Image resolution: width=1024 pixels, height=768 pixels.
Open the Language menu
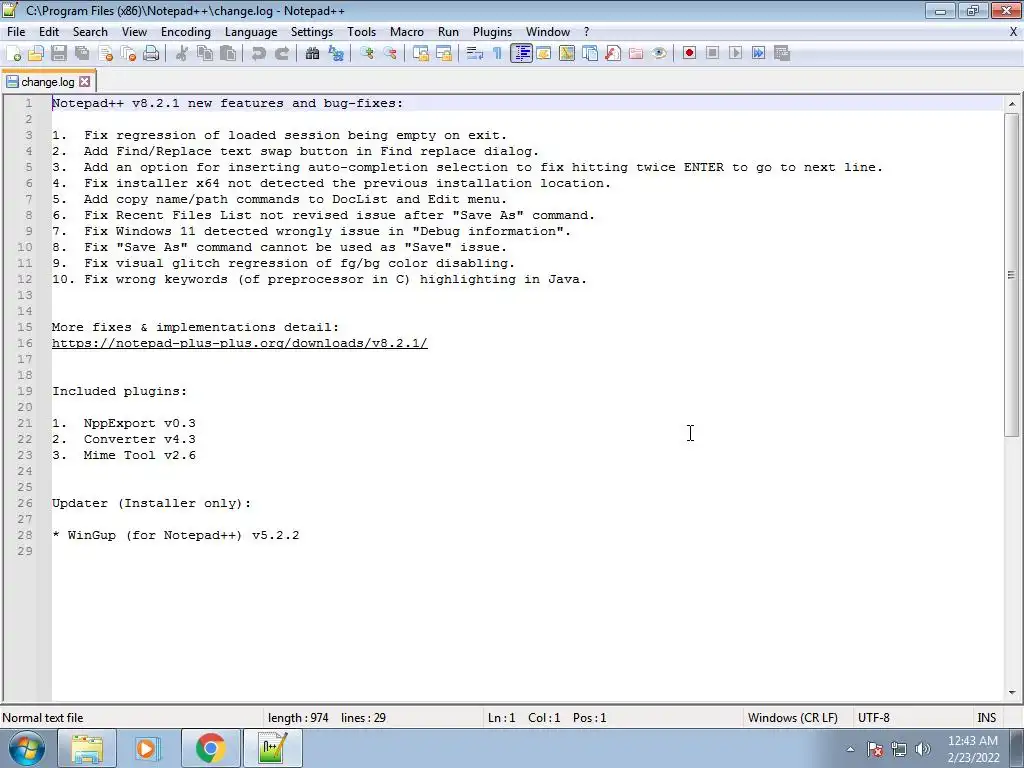(x=251, y=31)
